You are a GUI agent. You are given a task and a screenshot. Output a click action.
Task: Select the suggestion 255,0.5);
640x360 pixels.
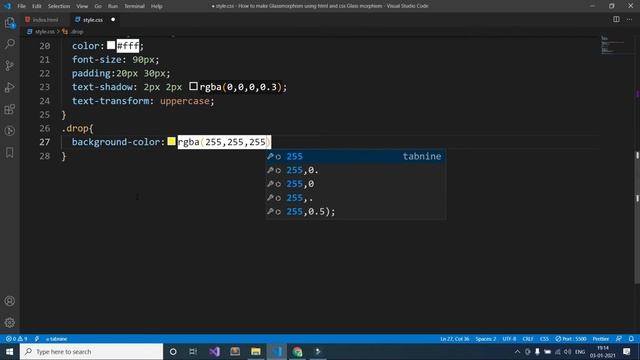click(356, 212)
